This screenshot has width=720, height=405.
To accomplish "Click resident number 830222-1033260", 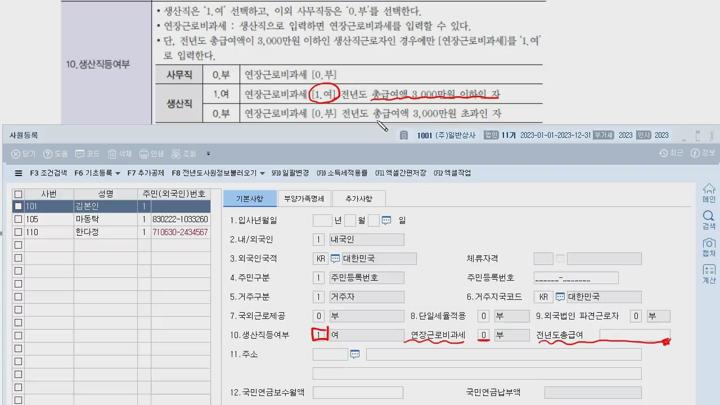I will click(180, 219).
